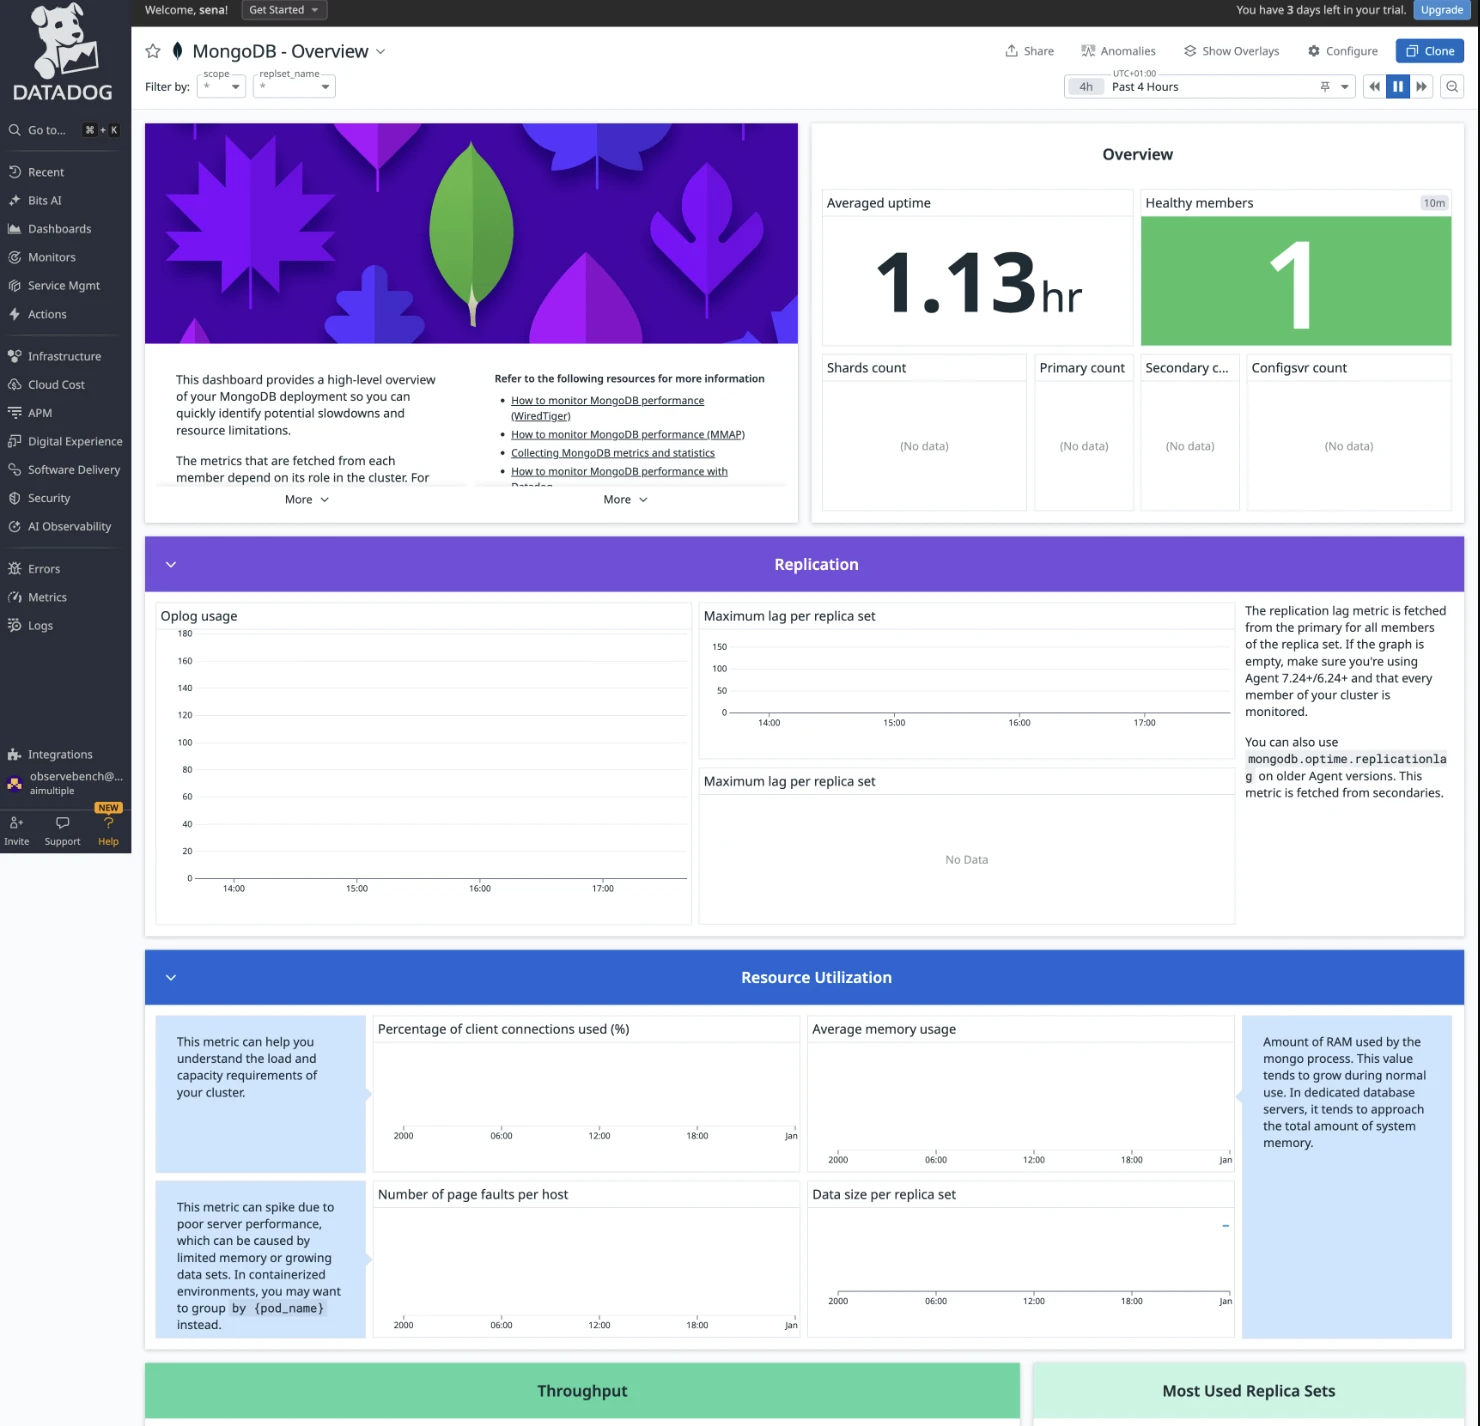The height and width of the screenshot is (1426, 1480).
Task: Click the Most Used Replica Sets header
Action: (x=1248, y=1390)
